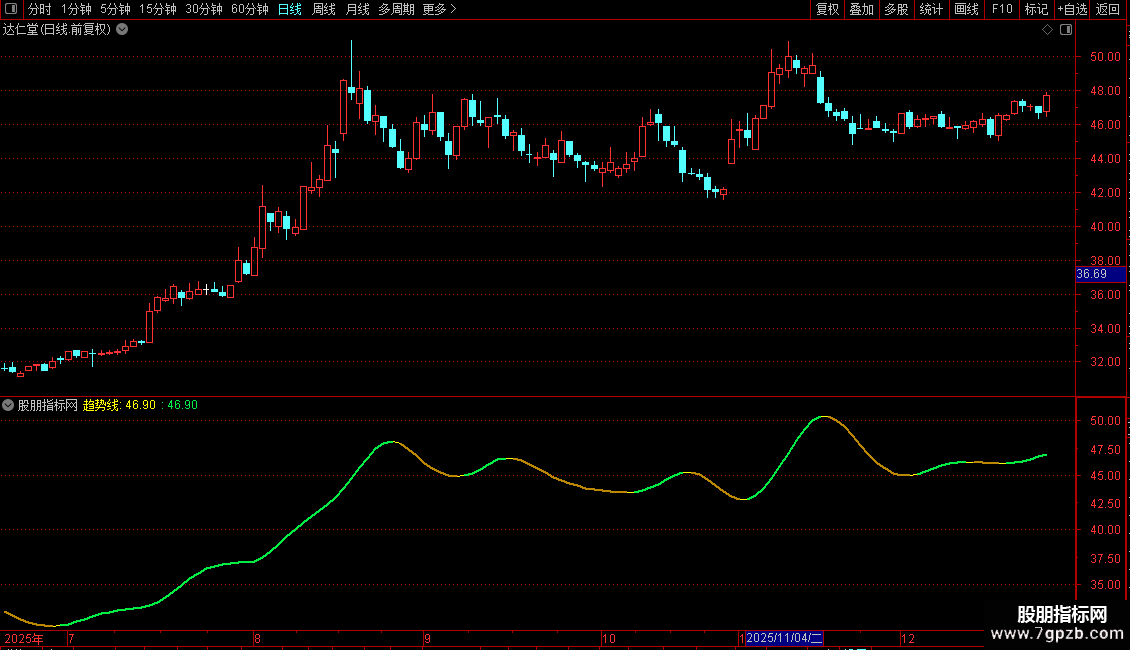Viewport: 1130px width, 650px height.
Task: Click the month 8 label on time axis
Action: pos(257,638)
